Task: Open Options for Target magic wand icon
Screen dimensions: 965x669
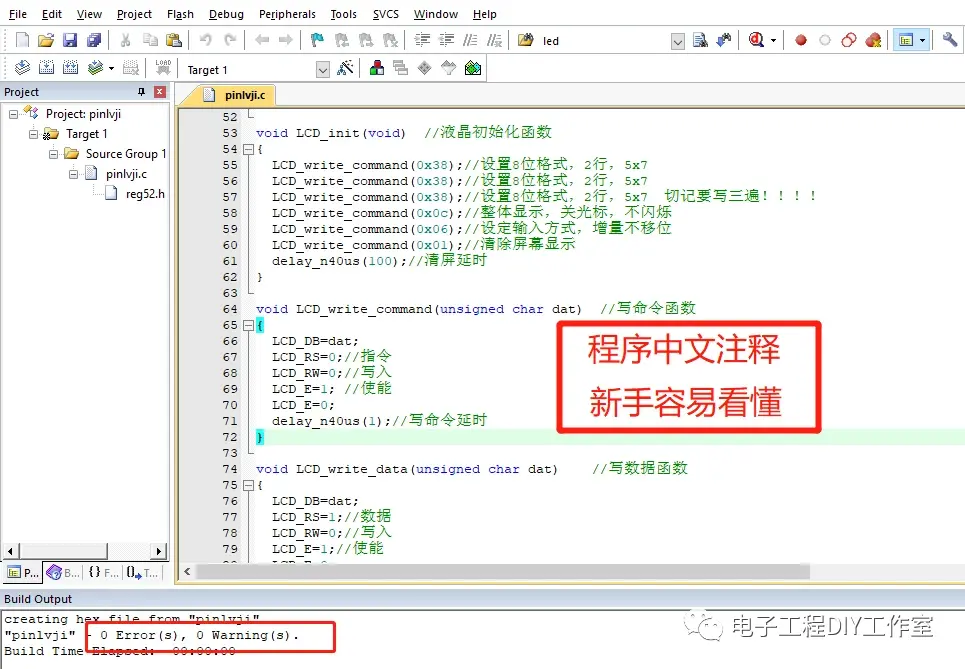Action: 345,68
